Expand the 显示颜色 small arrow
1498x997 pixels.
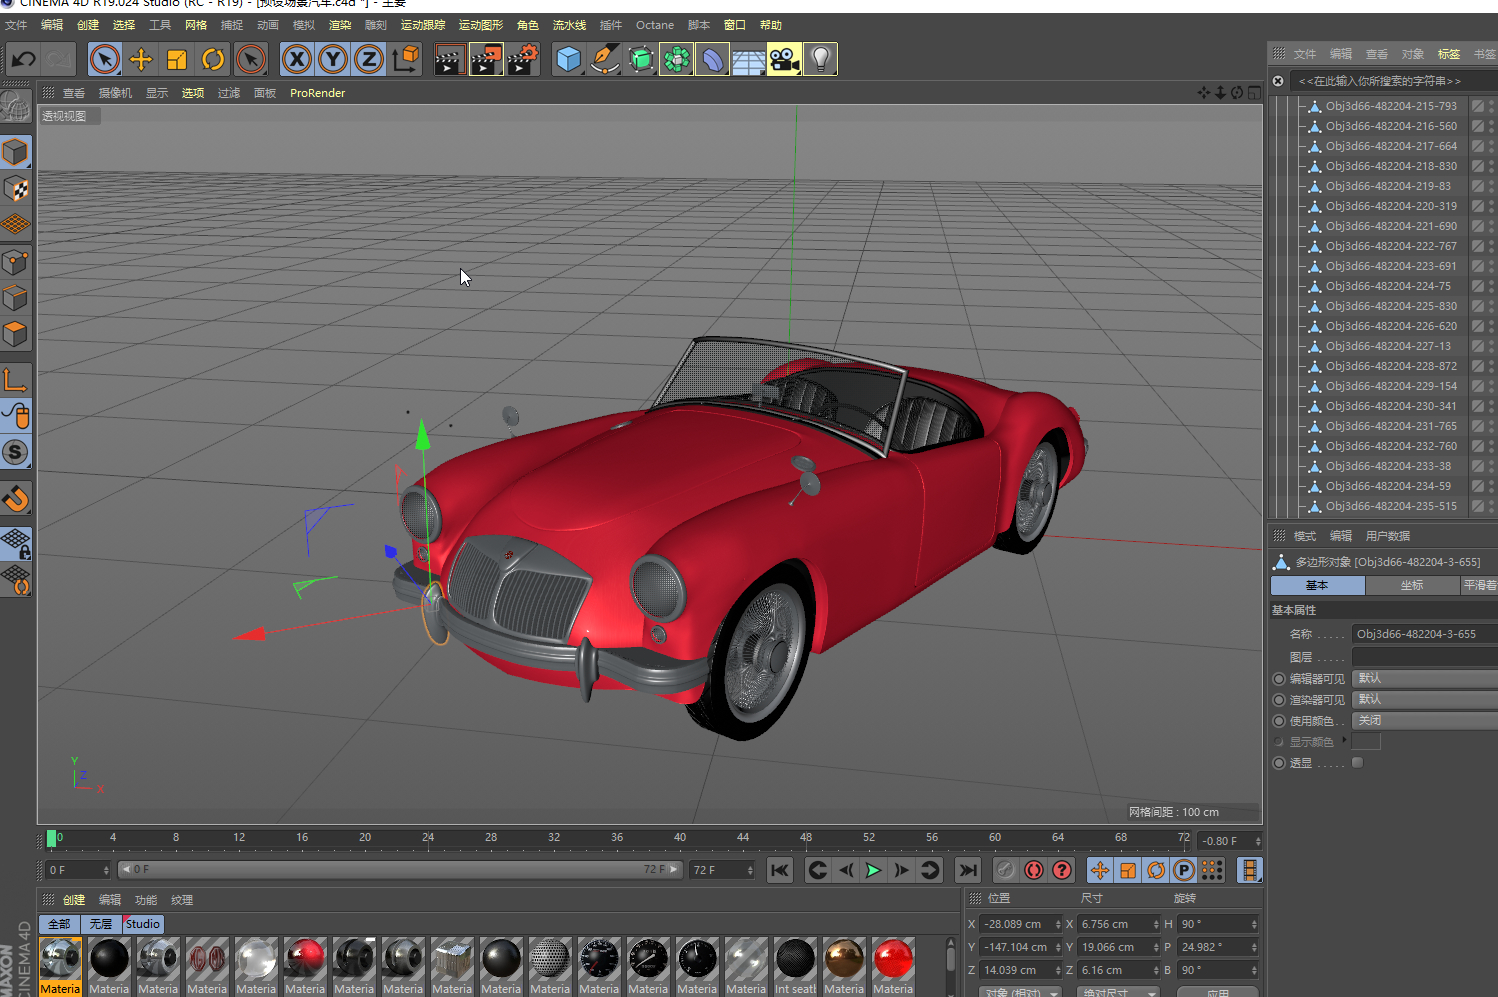point(1344,740)
